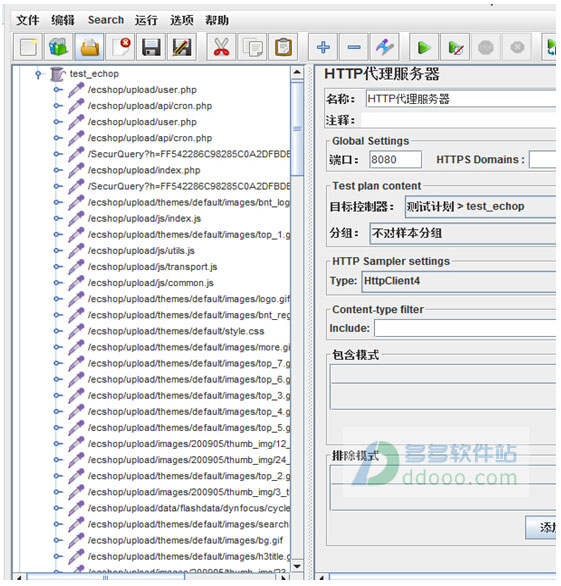The width and height of the screenshot is (561, 586).
Task: Click the 添加 button under 排除模式
Action: click(x=540, y=527)
